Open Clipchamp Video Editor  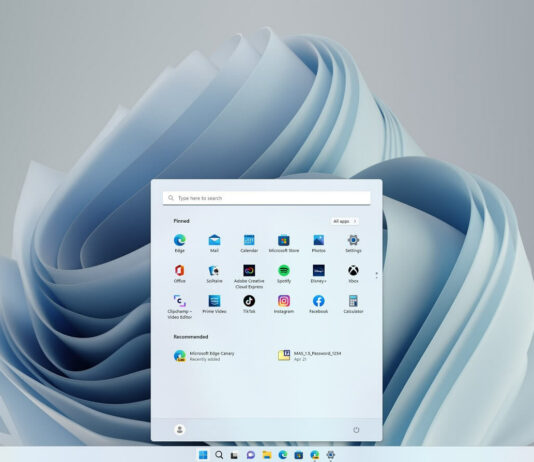pyautogui.click(x=179, y=307)
